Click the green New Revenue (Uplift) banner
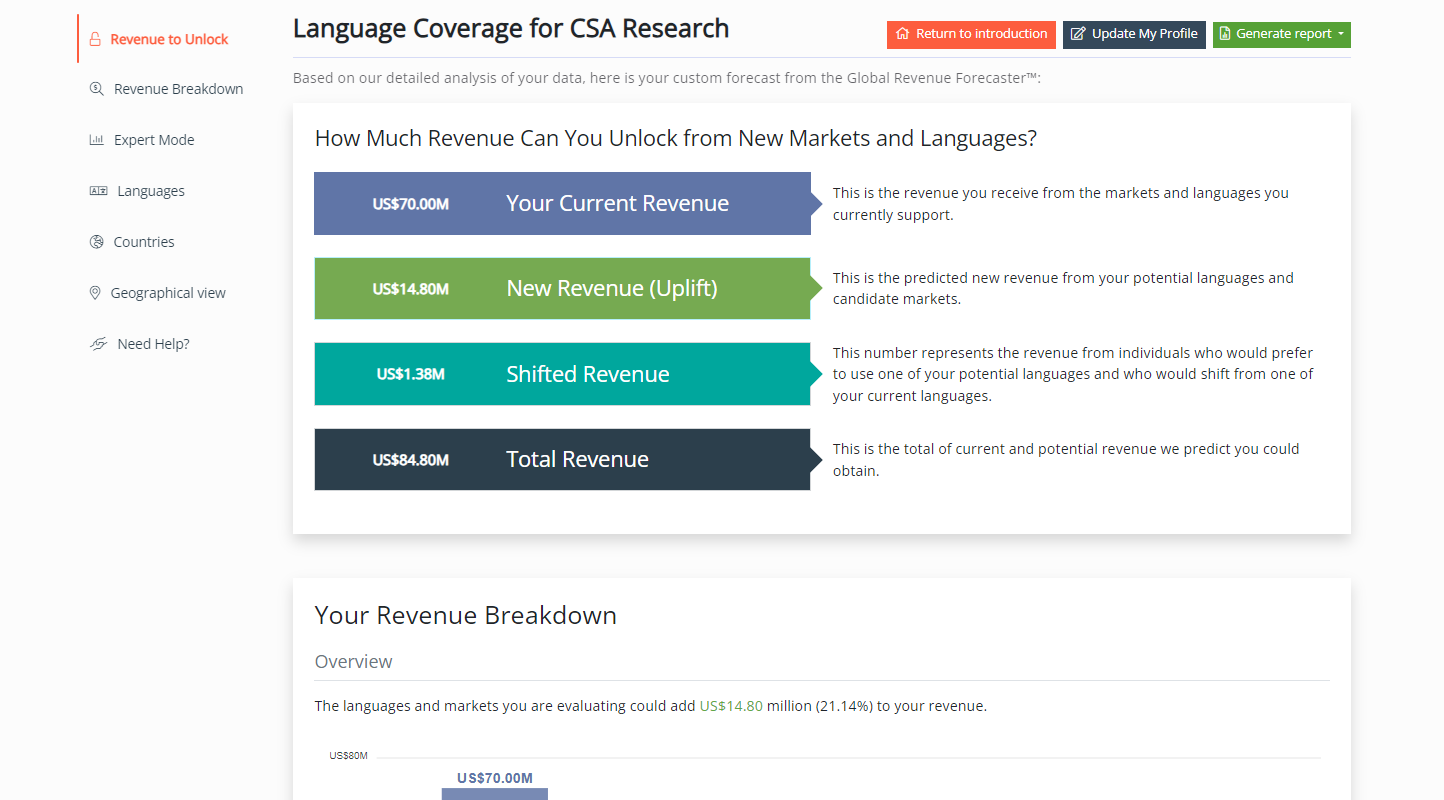Viewport: 1444px width, 800px height. [x=562, y=289]
